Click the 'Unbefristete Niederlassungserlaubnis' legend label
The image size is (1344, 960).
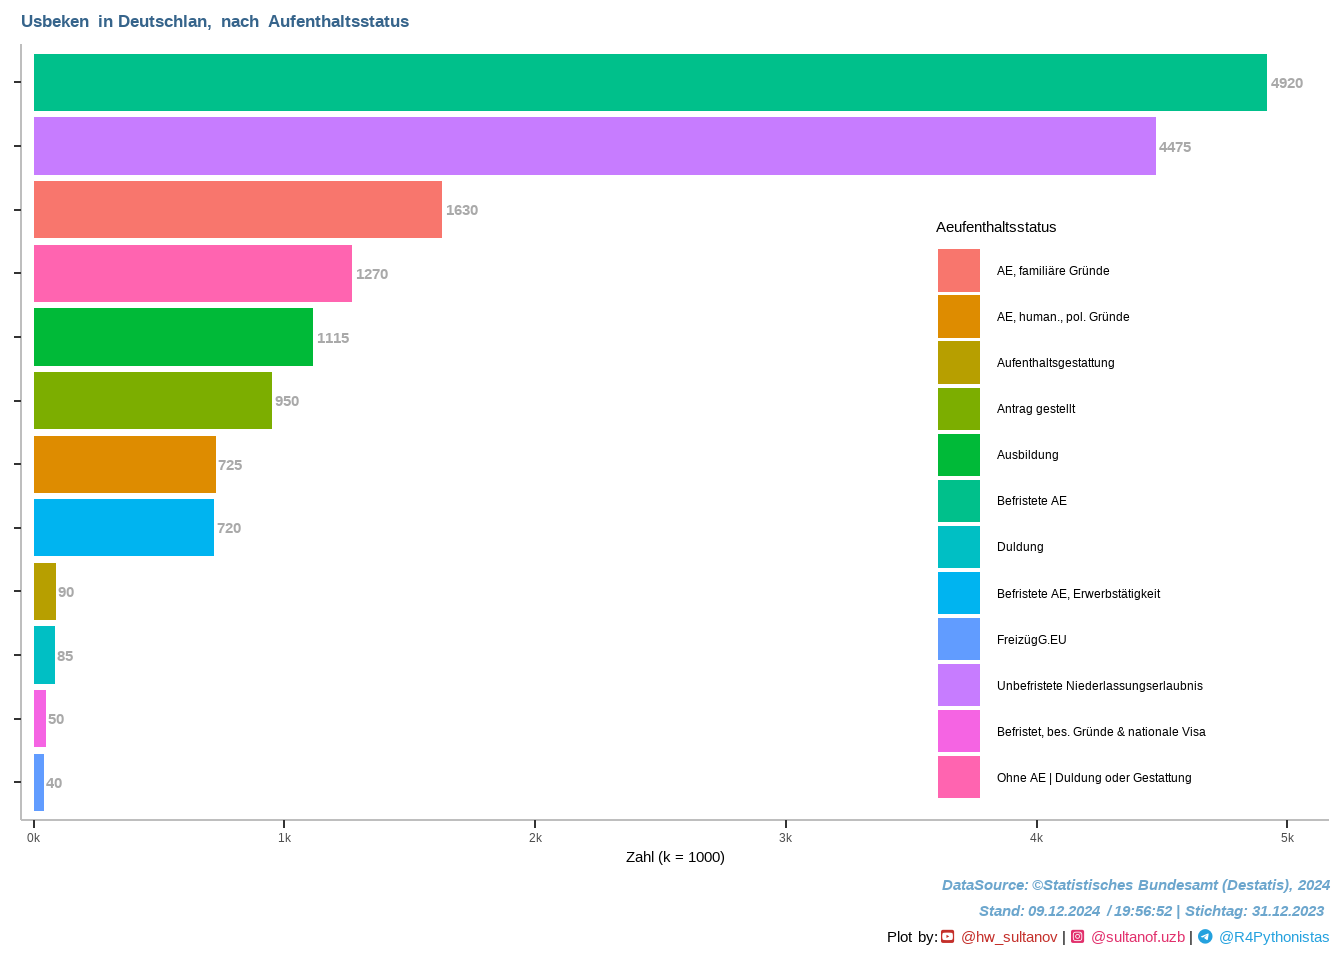(1099, 686)
